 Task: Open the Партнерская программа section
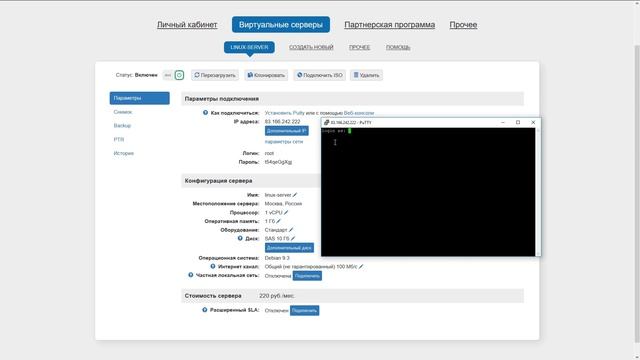(389, 25)
